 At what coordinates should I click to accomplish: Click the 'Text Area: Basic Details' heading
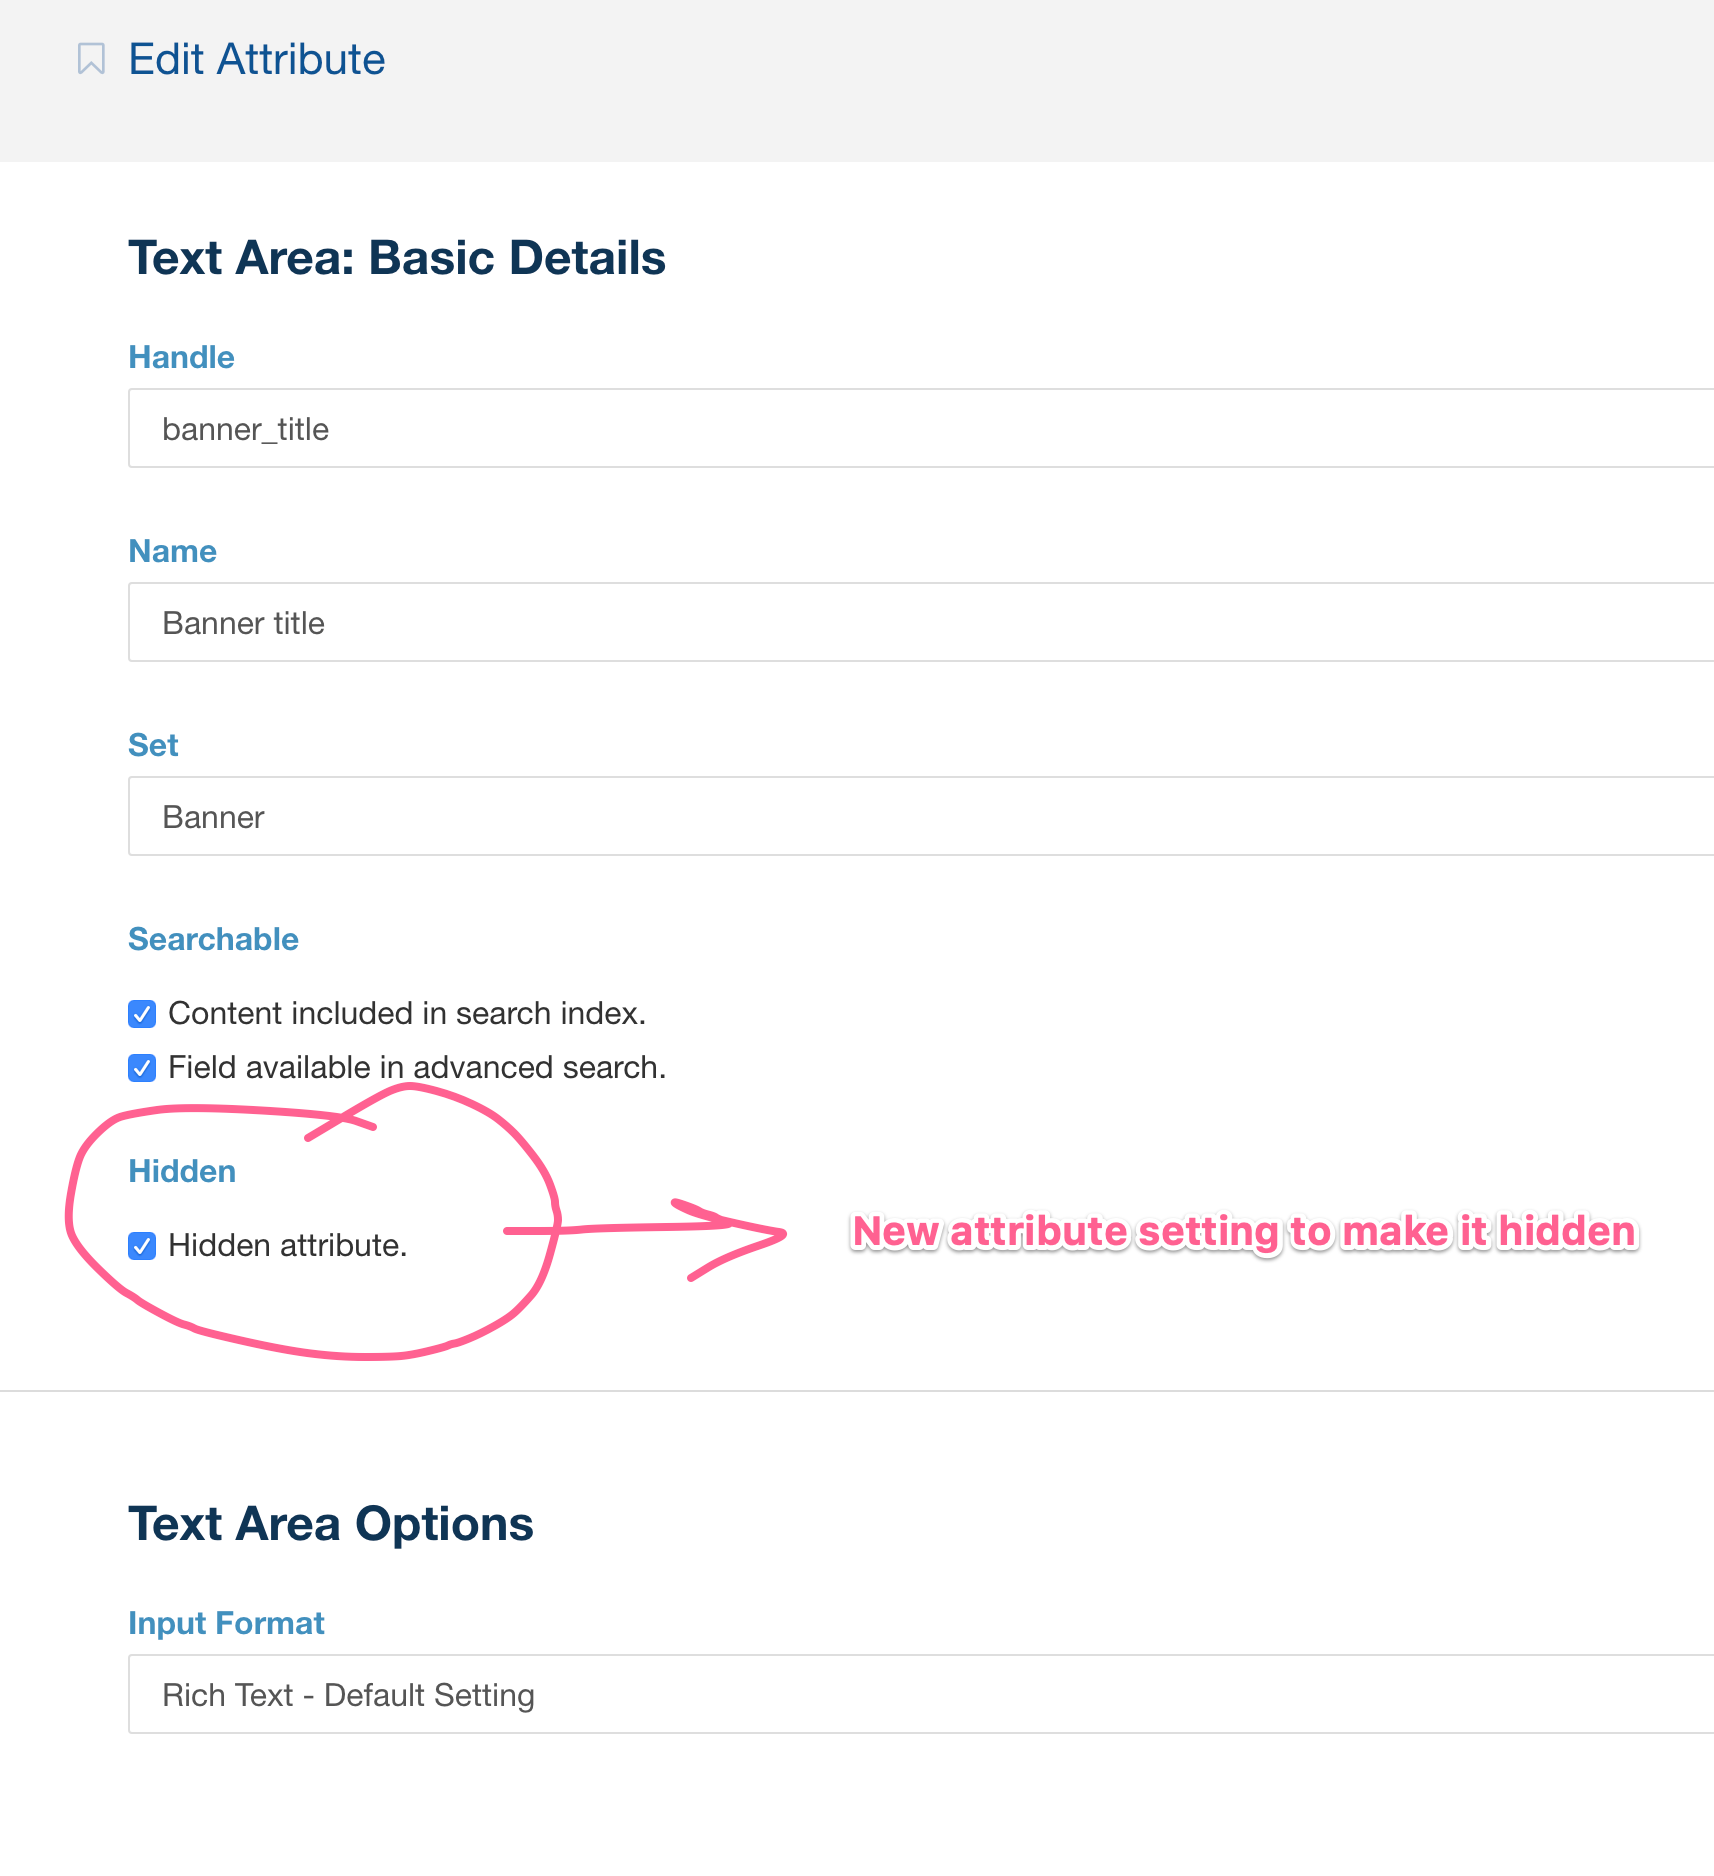[x=397, y=257]
